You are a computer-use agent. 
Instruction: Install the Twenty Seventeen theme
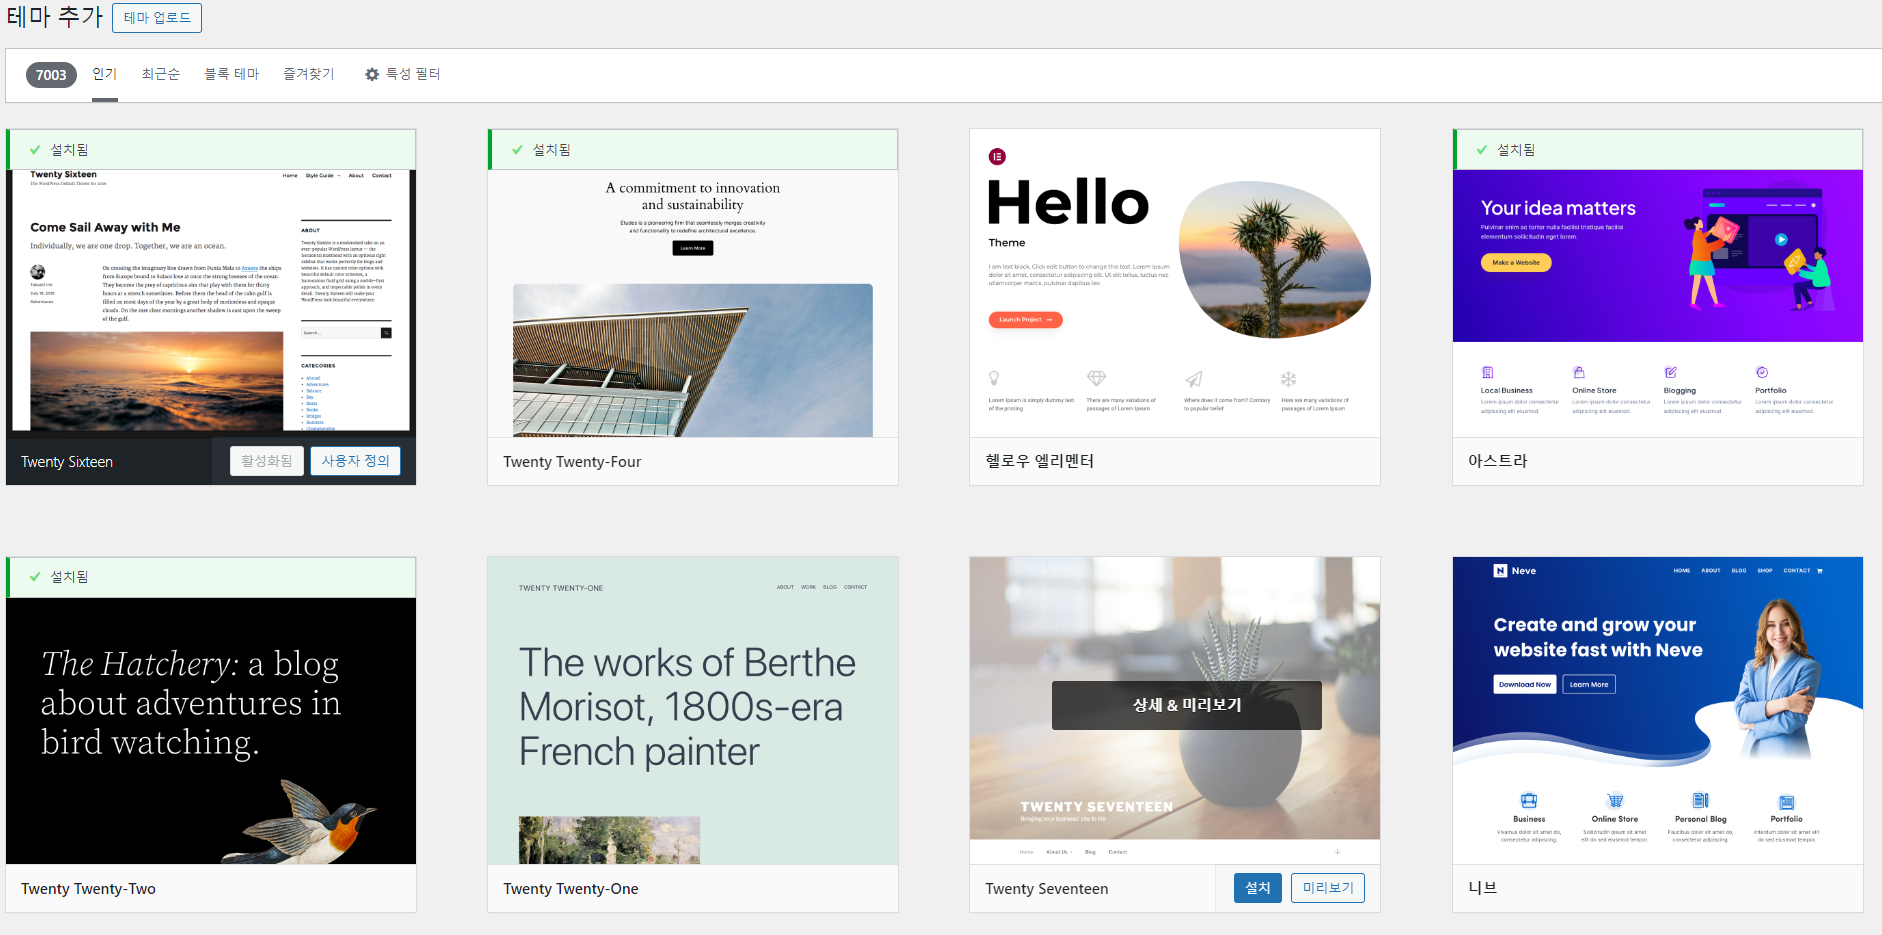click(x=1258, y=888)
